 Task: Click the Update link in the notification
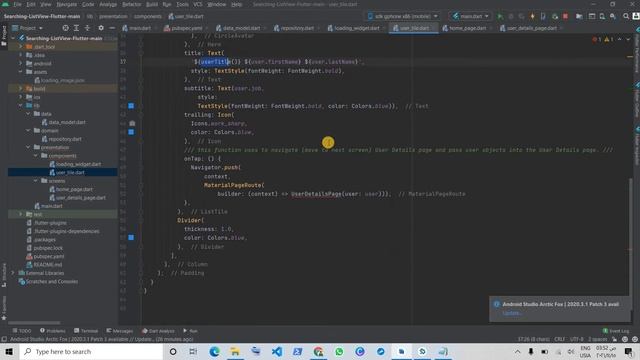(511, 313)
